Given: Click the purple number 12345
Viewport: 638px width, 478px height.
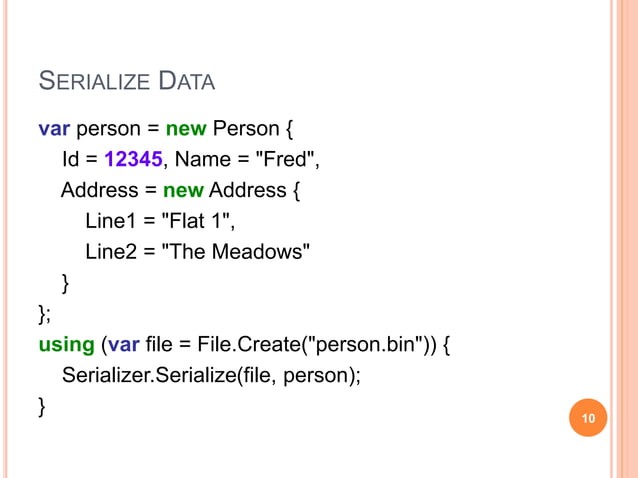Looking at the screenshot, I should click(133, 159).
